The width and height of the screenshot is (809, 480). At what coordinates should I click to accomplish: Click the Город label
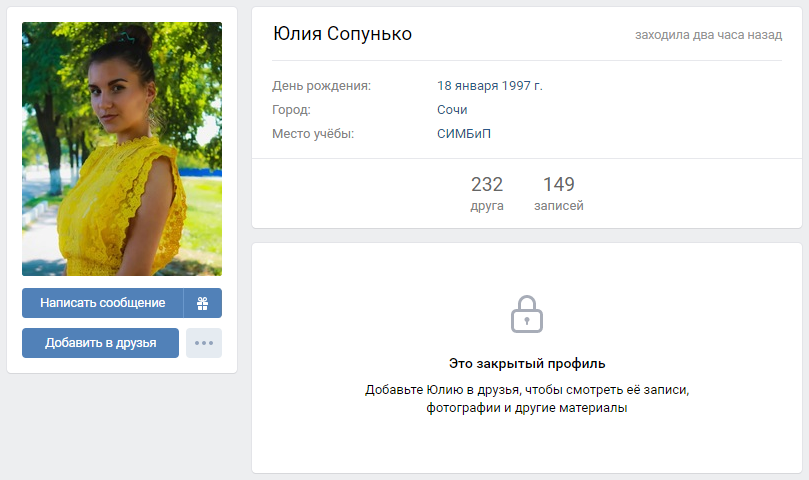(x=291, y=110)
